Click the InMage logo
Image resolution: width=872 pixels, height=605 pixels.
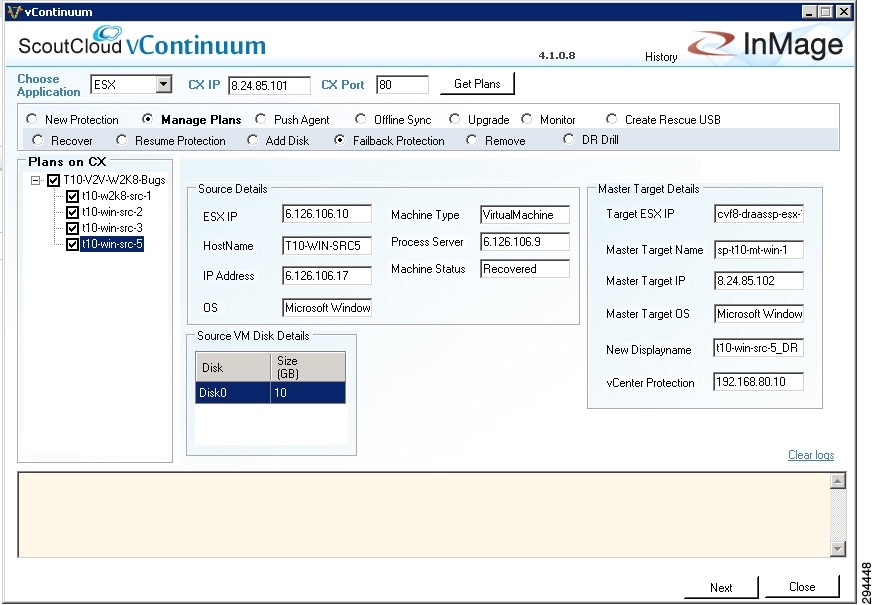tap(766, 44)
